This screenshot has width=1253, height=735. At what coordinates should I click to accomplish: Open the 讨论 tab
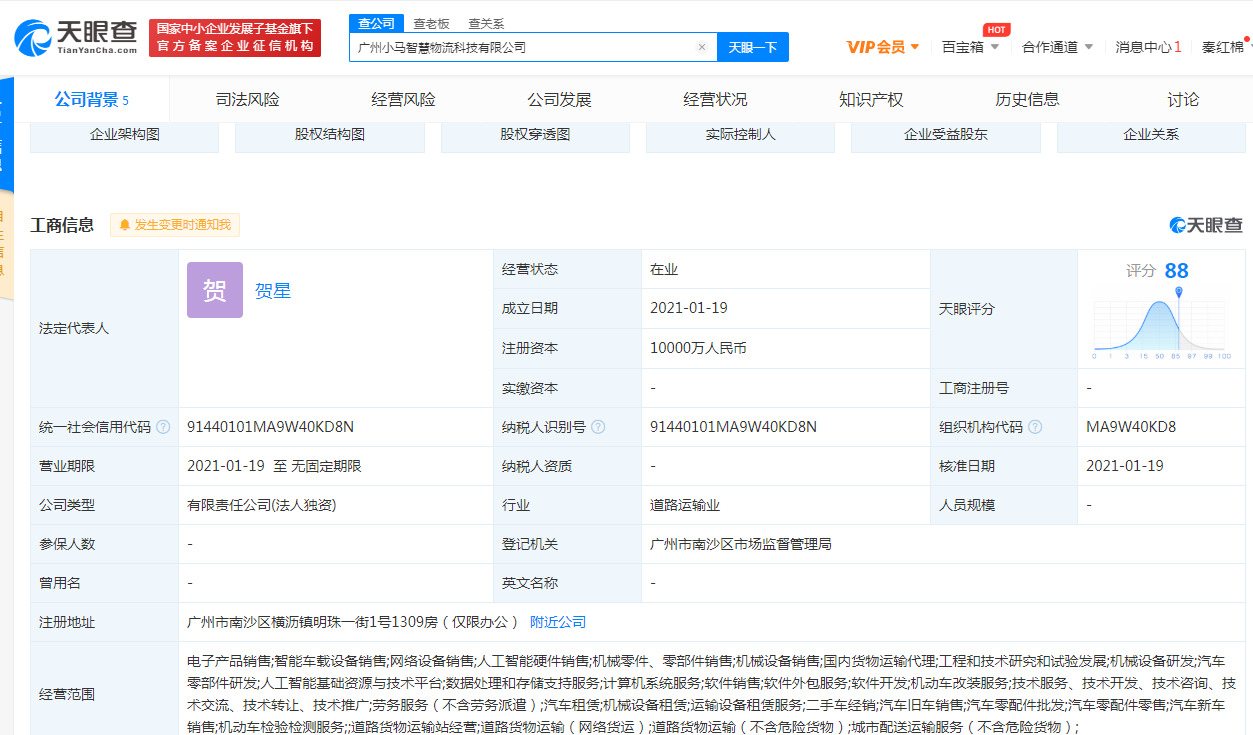point(1183,99)
